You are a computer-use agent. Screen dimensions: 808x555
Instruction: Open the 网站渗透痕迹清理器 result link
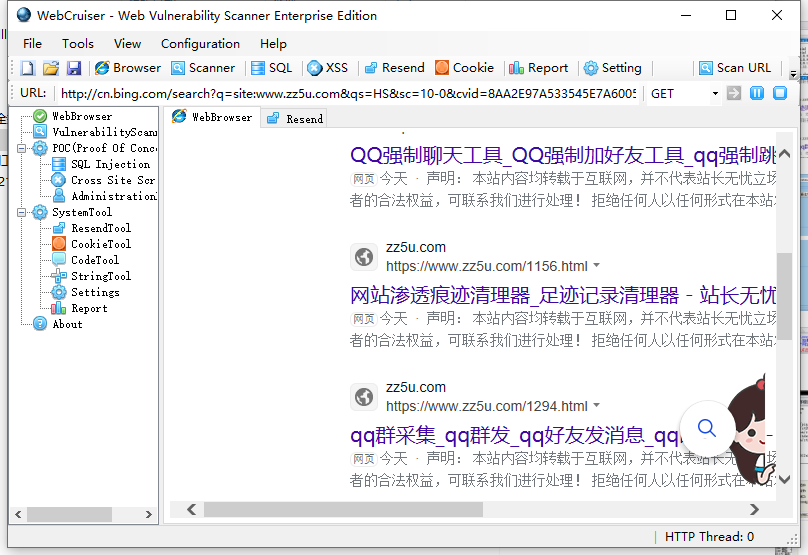[x=563, y=295]
